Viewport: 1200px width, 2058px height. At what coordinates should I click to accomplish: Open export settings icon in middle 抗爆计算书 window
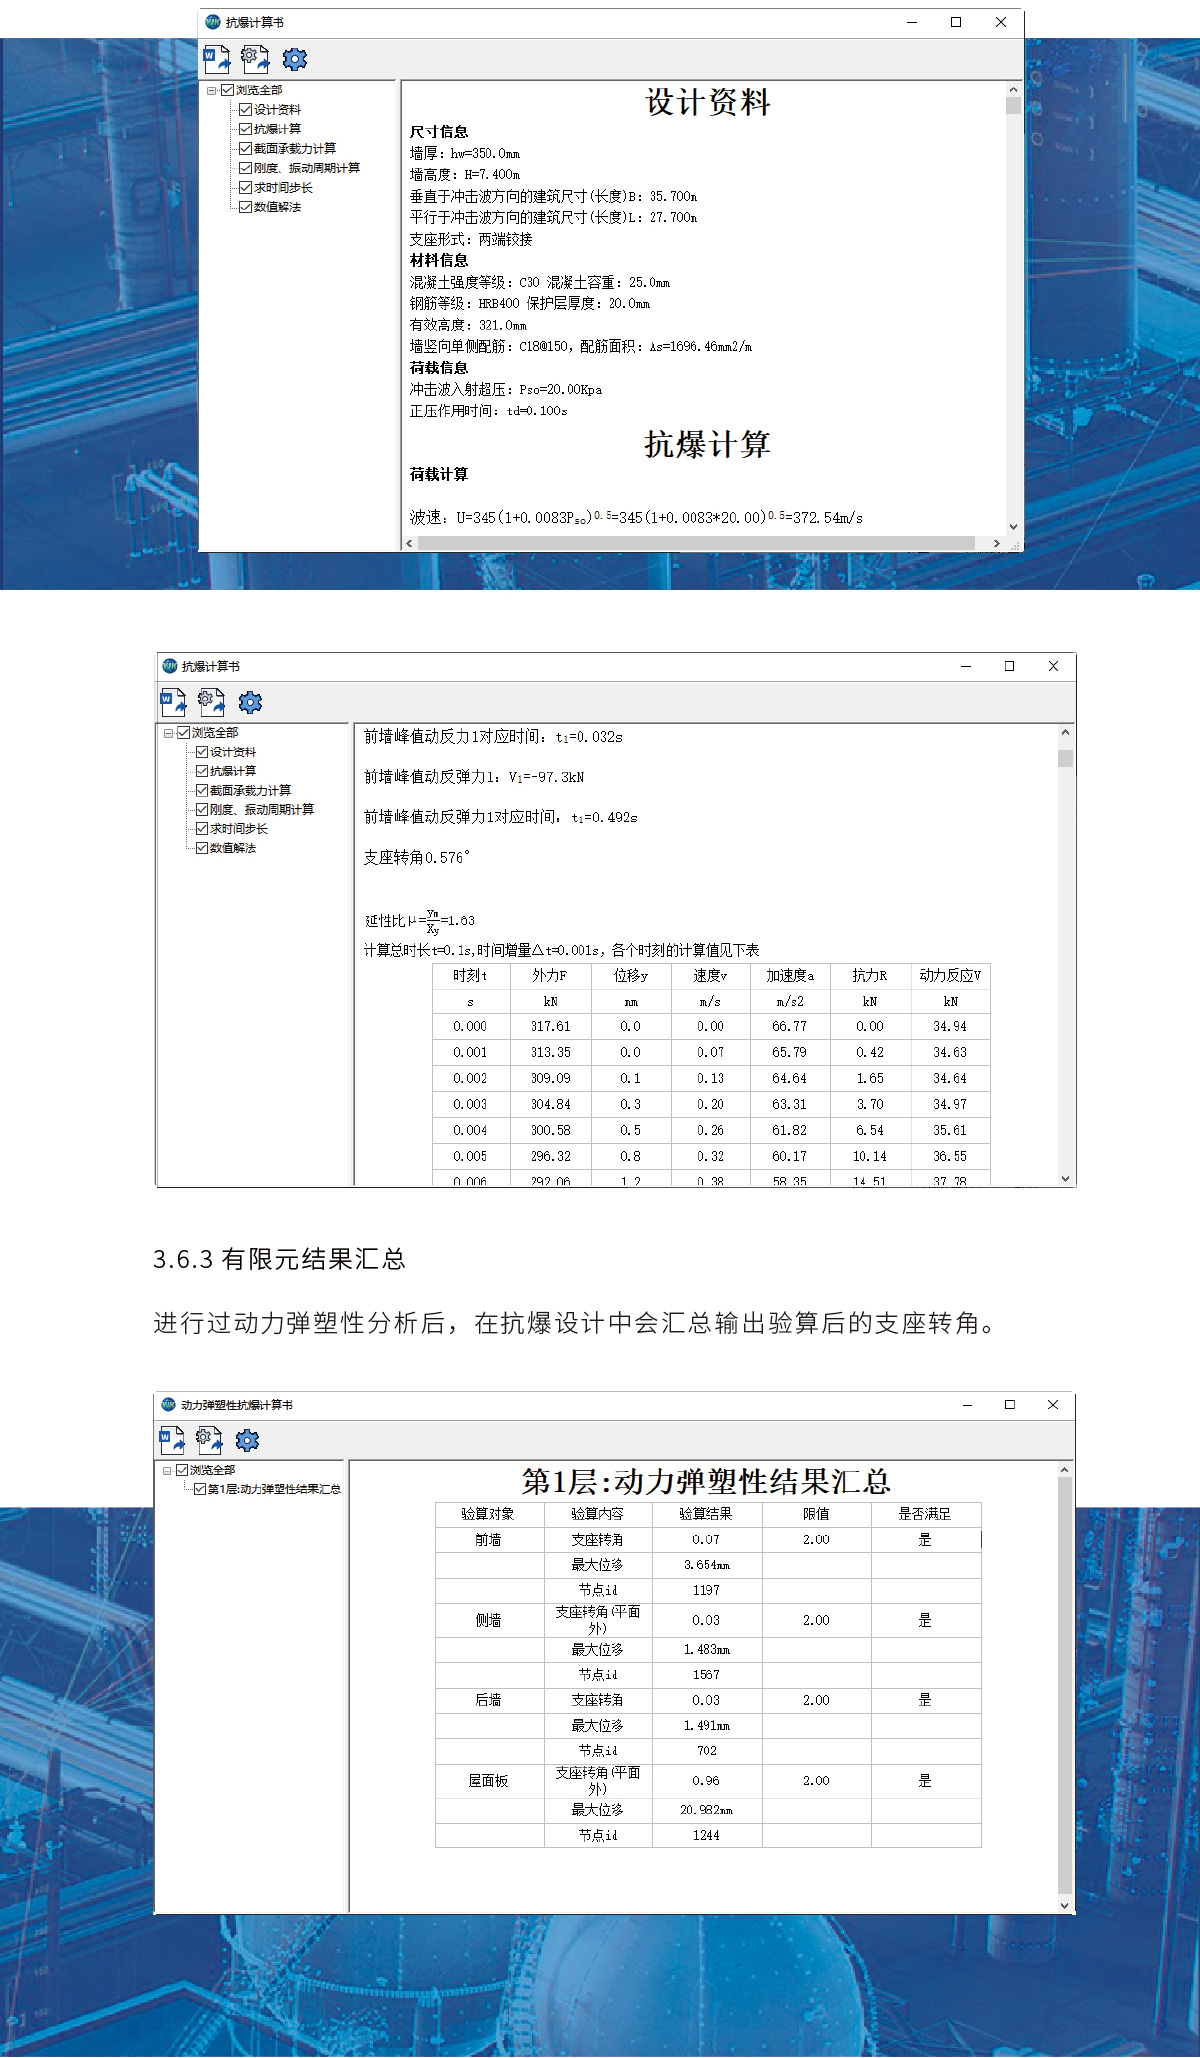211,702
